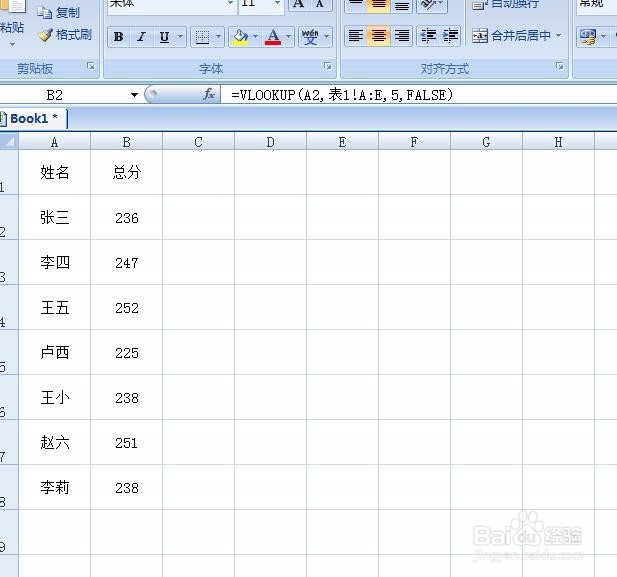Screen dimensions: 617x577
Task: Toggle italic formatting
Action: click(141, 37)
